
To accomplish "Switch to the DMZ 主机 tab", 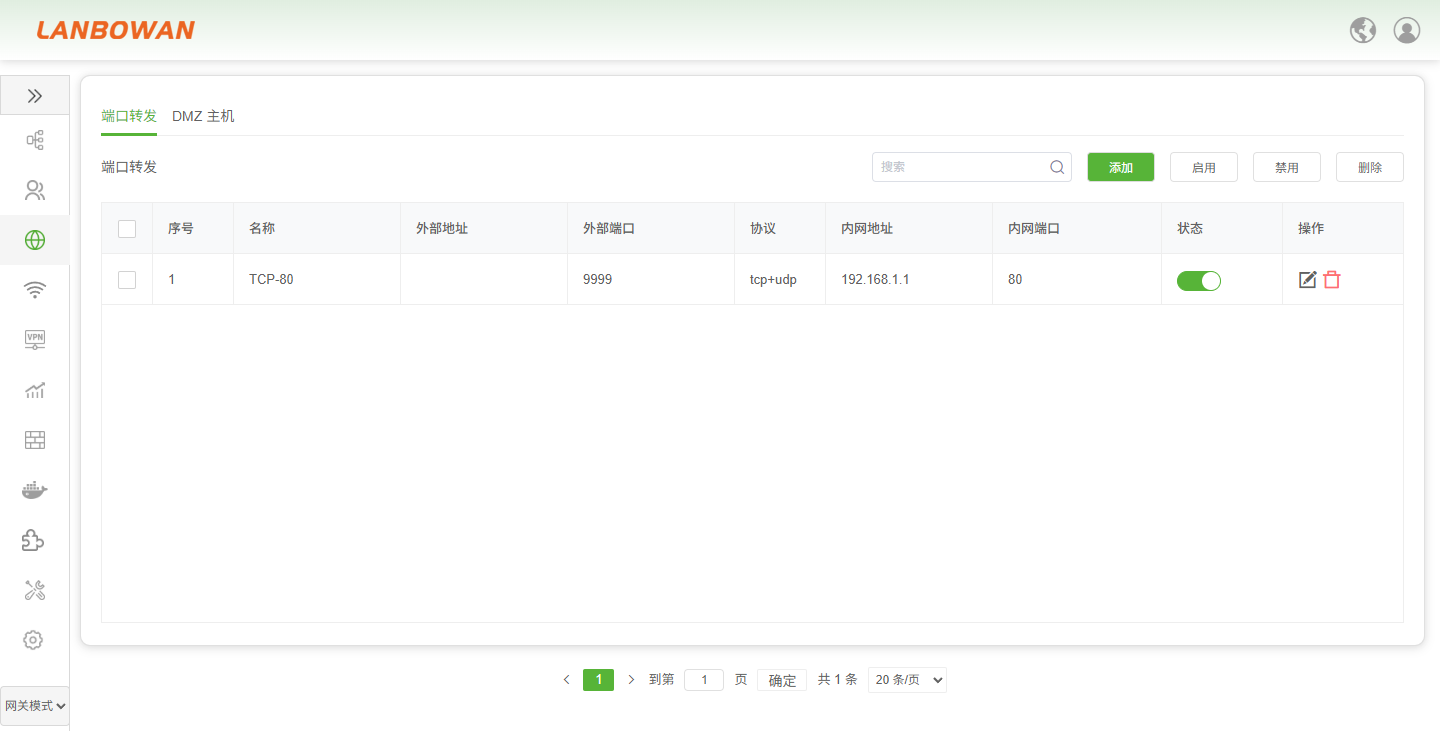I will coord(203,116).
